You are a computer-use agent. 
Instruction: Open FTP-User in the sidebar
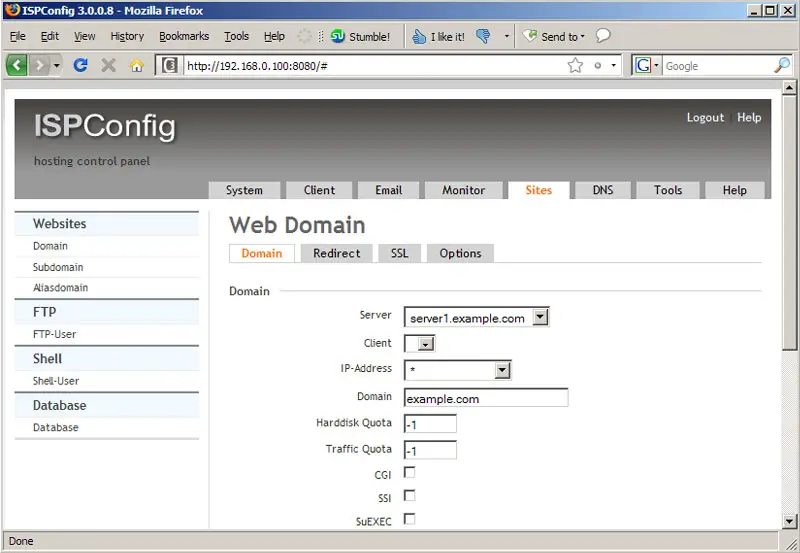click(x=54, y=334)
